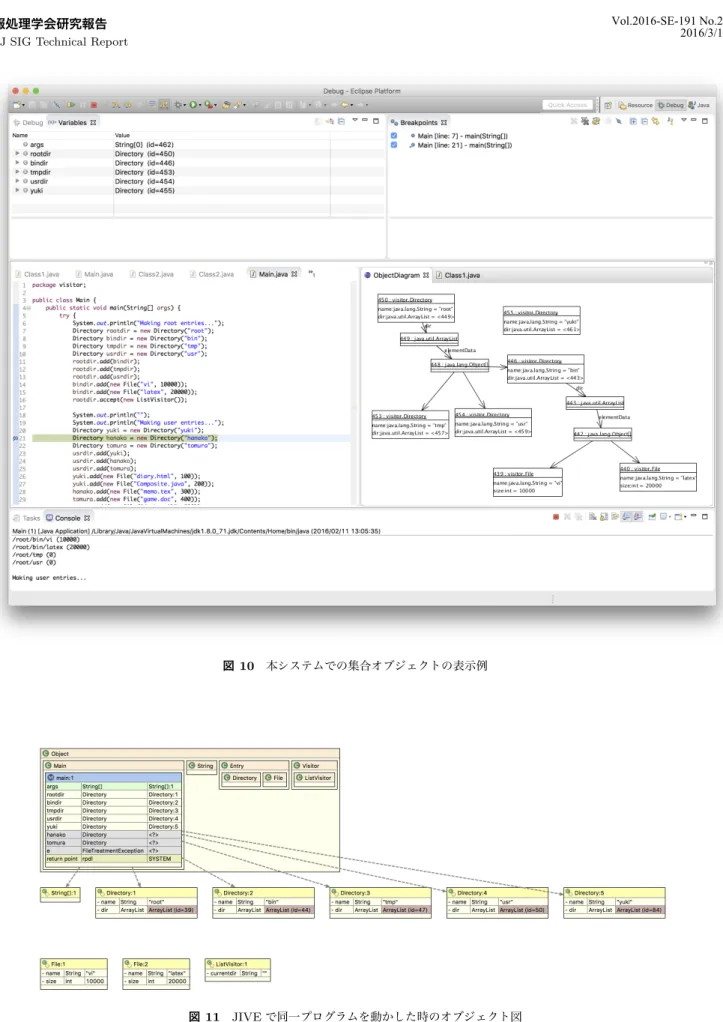Open the Breakpoints view menu triangle
Screen dimensions: 723x1022
point(683,120)
